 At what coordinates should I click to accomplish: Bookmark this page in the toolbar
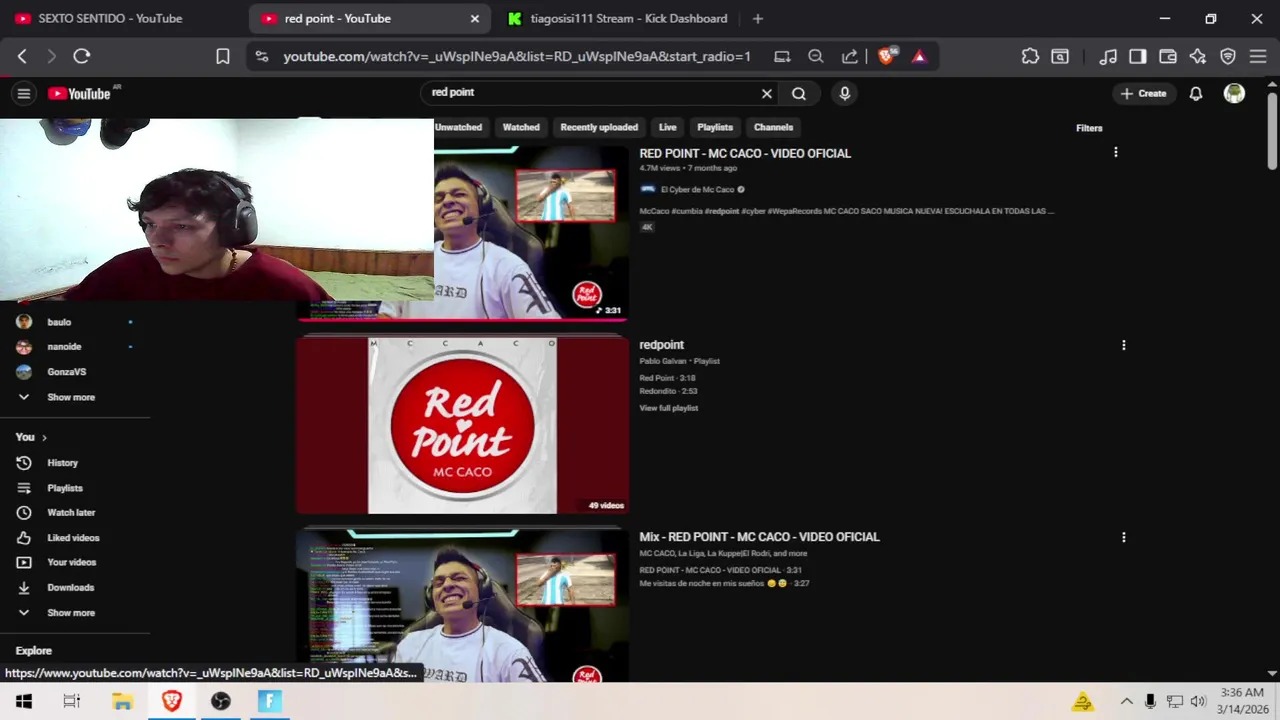pyautogui.click(x=223, y=56)
